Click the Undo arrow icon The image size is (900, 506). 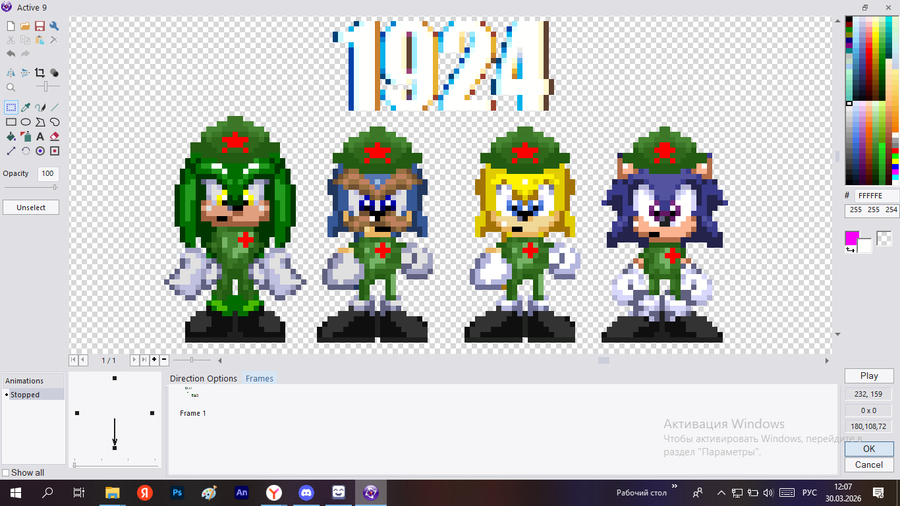pyautogui.click(x=11, y=54)
